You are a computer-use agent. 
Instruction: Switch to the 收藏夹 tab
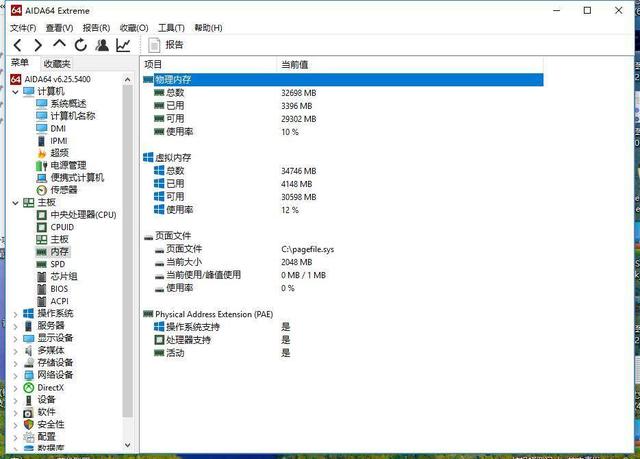point(57,64)
